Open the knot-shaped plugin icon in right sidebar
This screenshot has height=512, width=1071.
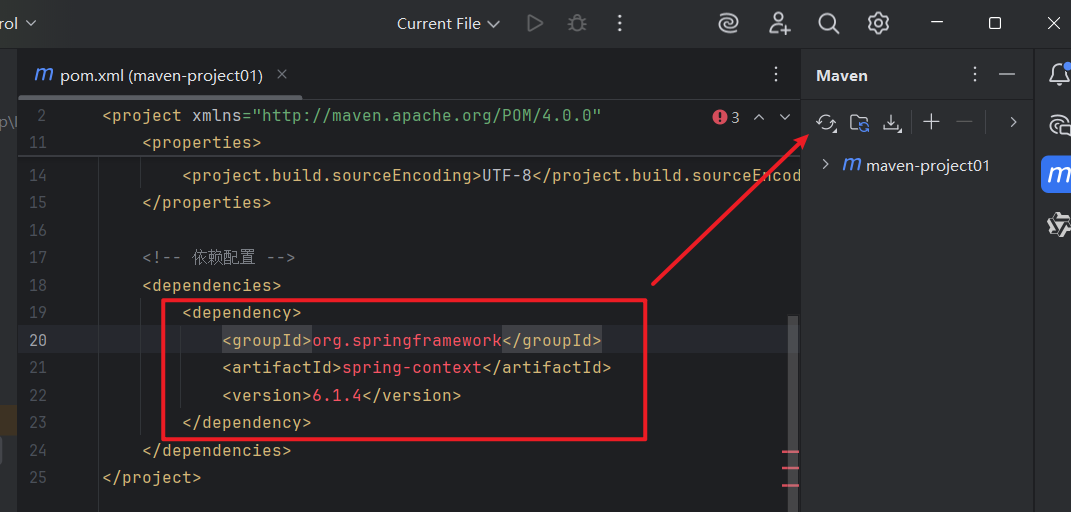pos(1059,224)
